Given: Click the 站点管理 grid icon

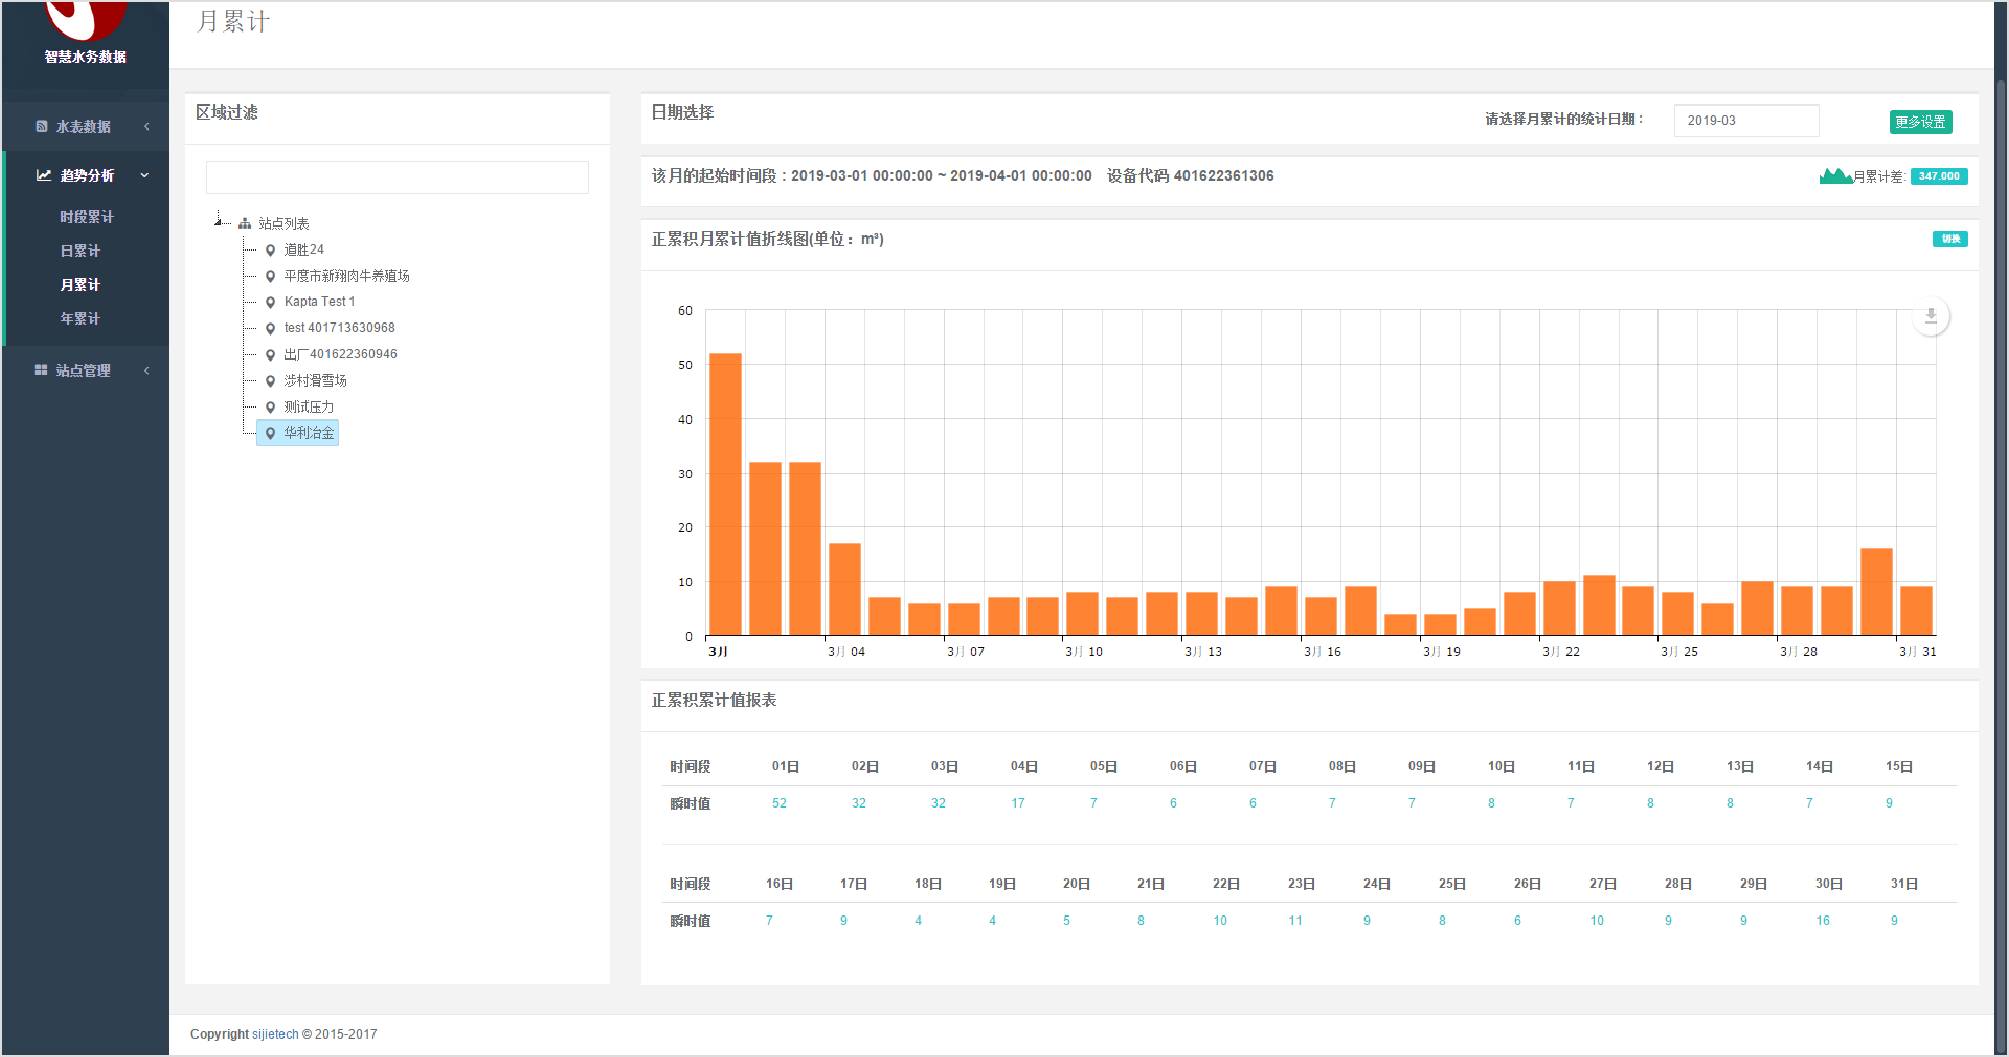Looking at the screenshot, I should pos(41,370).
